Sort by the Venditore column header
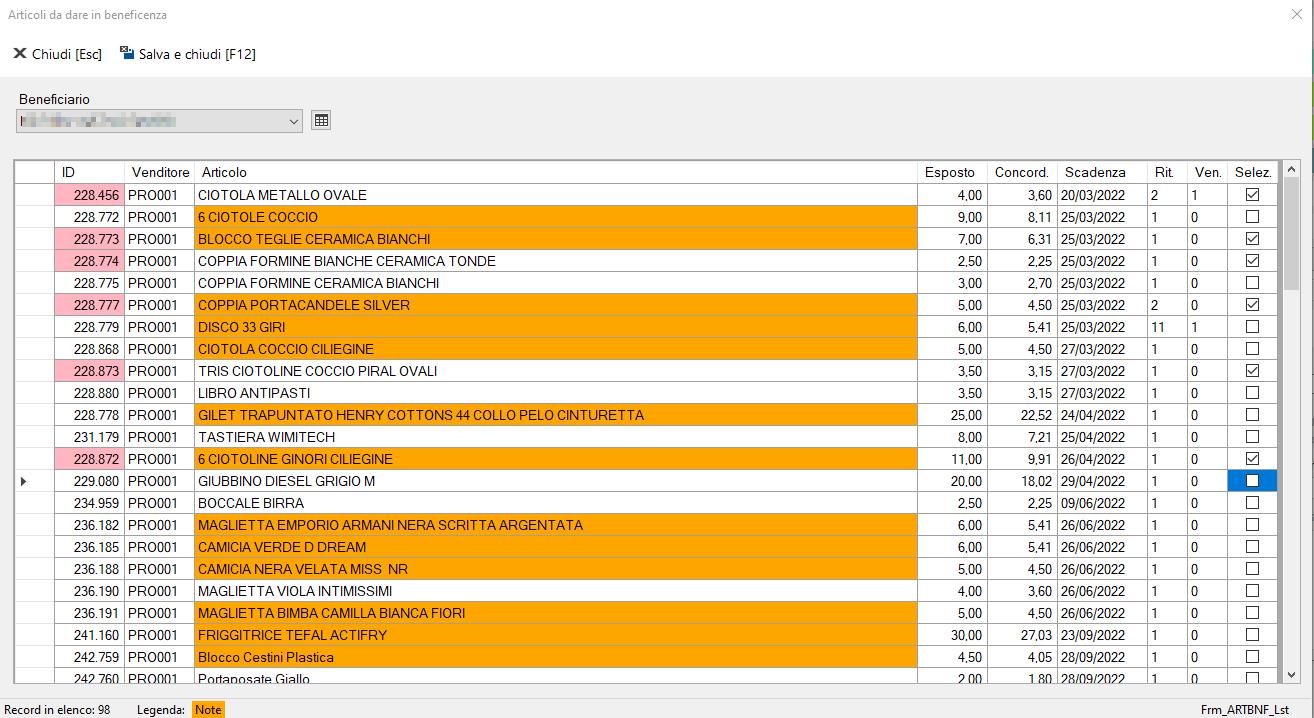Viewport: 1314px width, 718px height. (159, 172)
